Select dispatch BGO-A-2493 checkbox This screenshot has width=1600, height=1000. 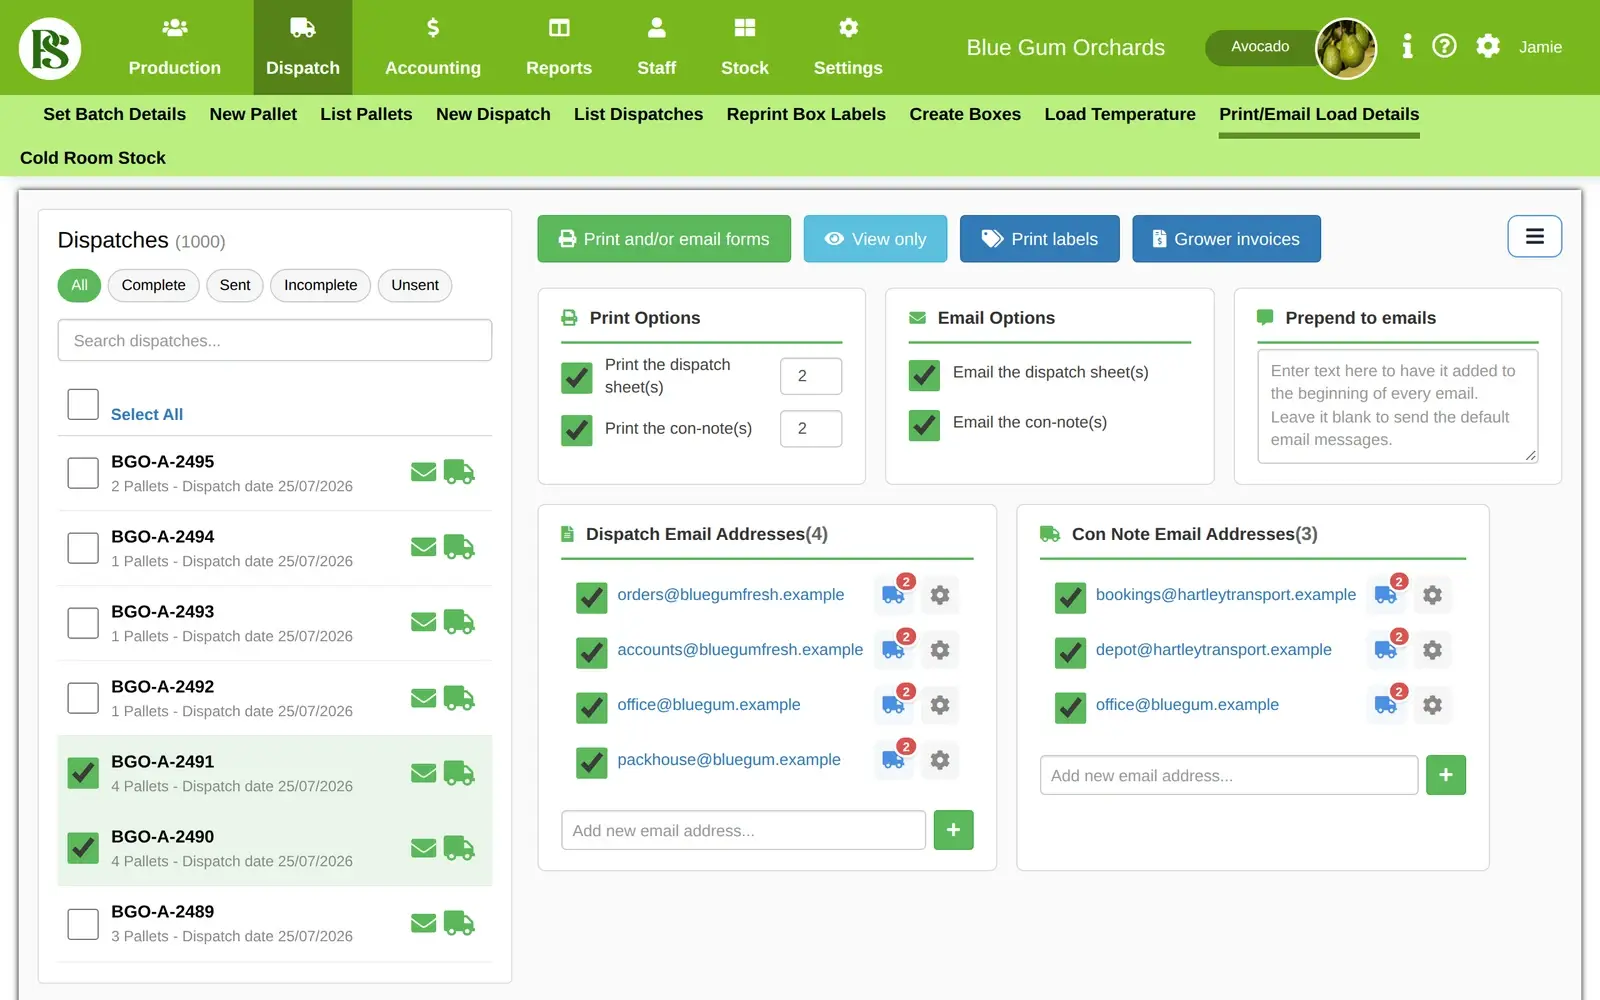point(83,623)
